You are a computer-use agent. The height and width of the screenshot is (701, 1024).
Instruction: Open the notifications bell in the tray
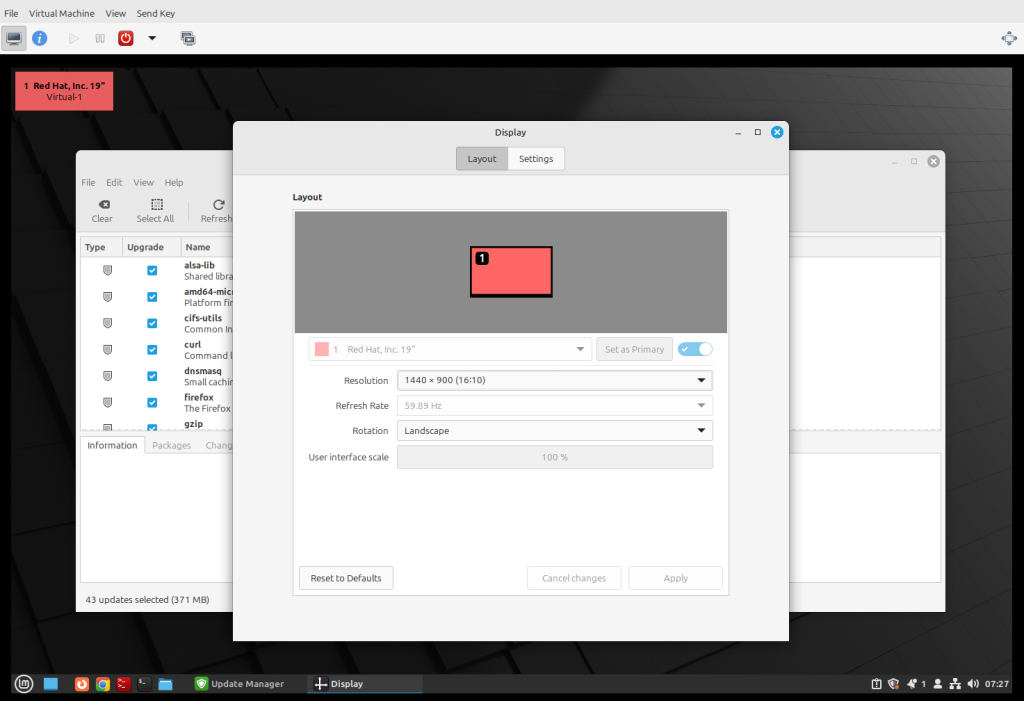click(x=912, y=684)
